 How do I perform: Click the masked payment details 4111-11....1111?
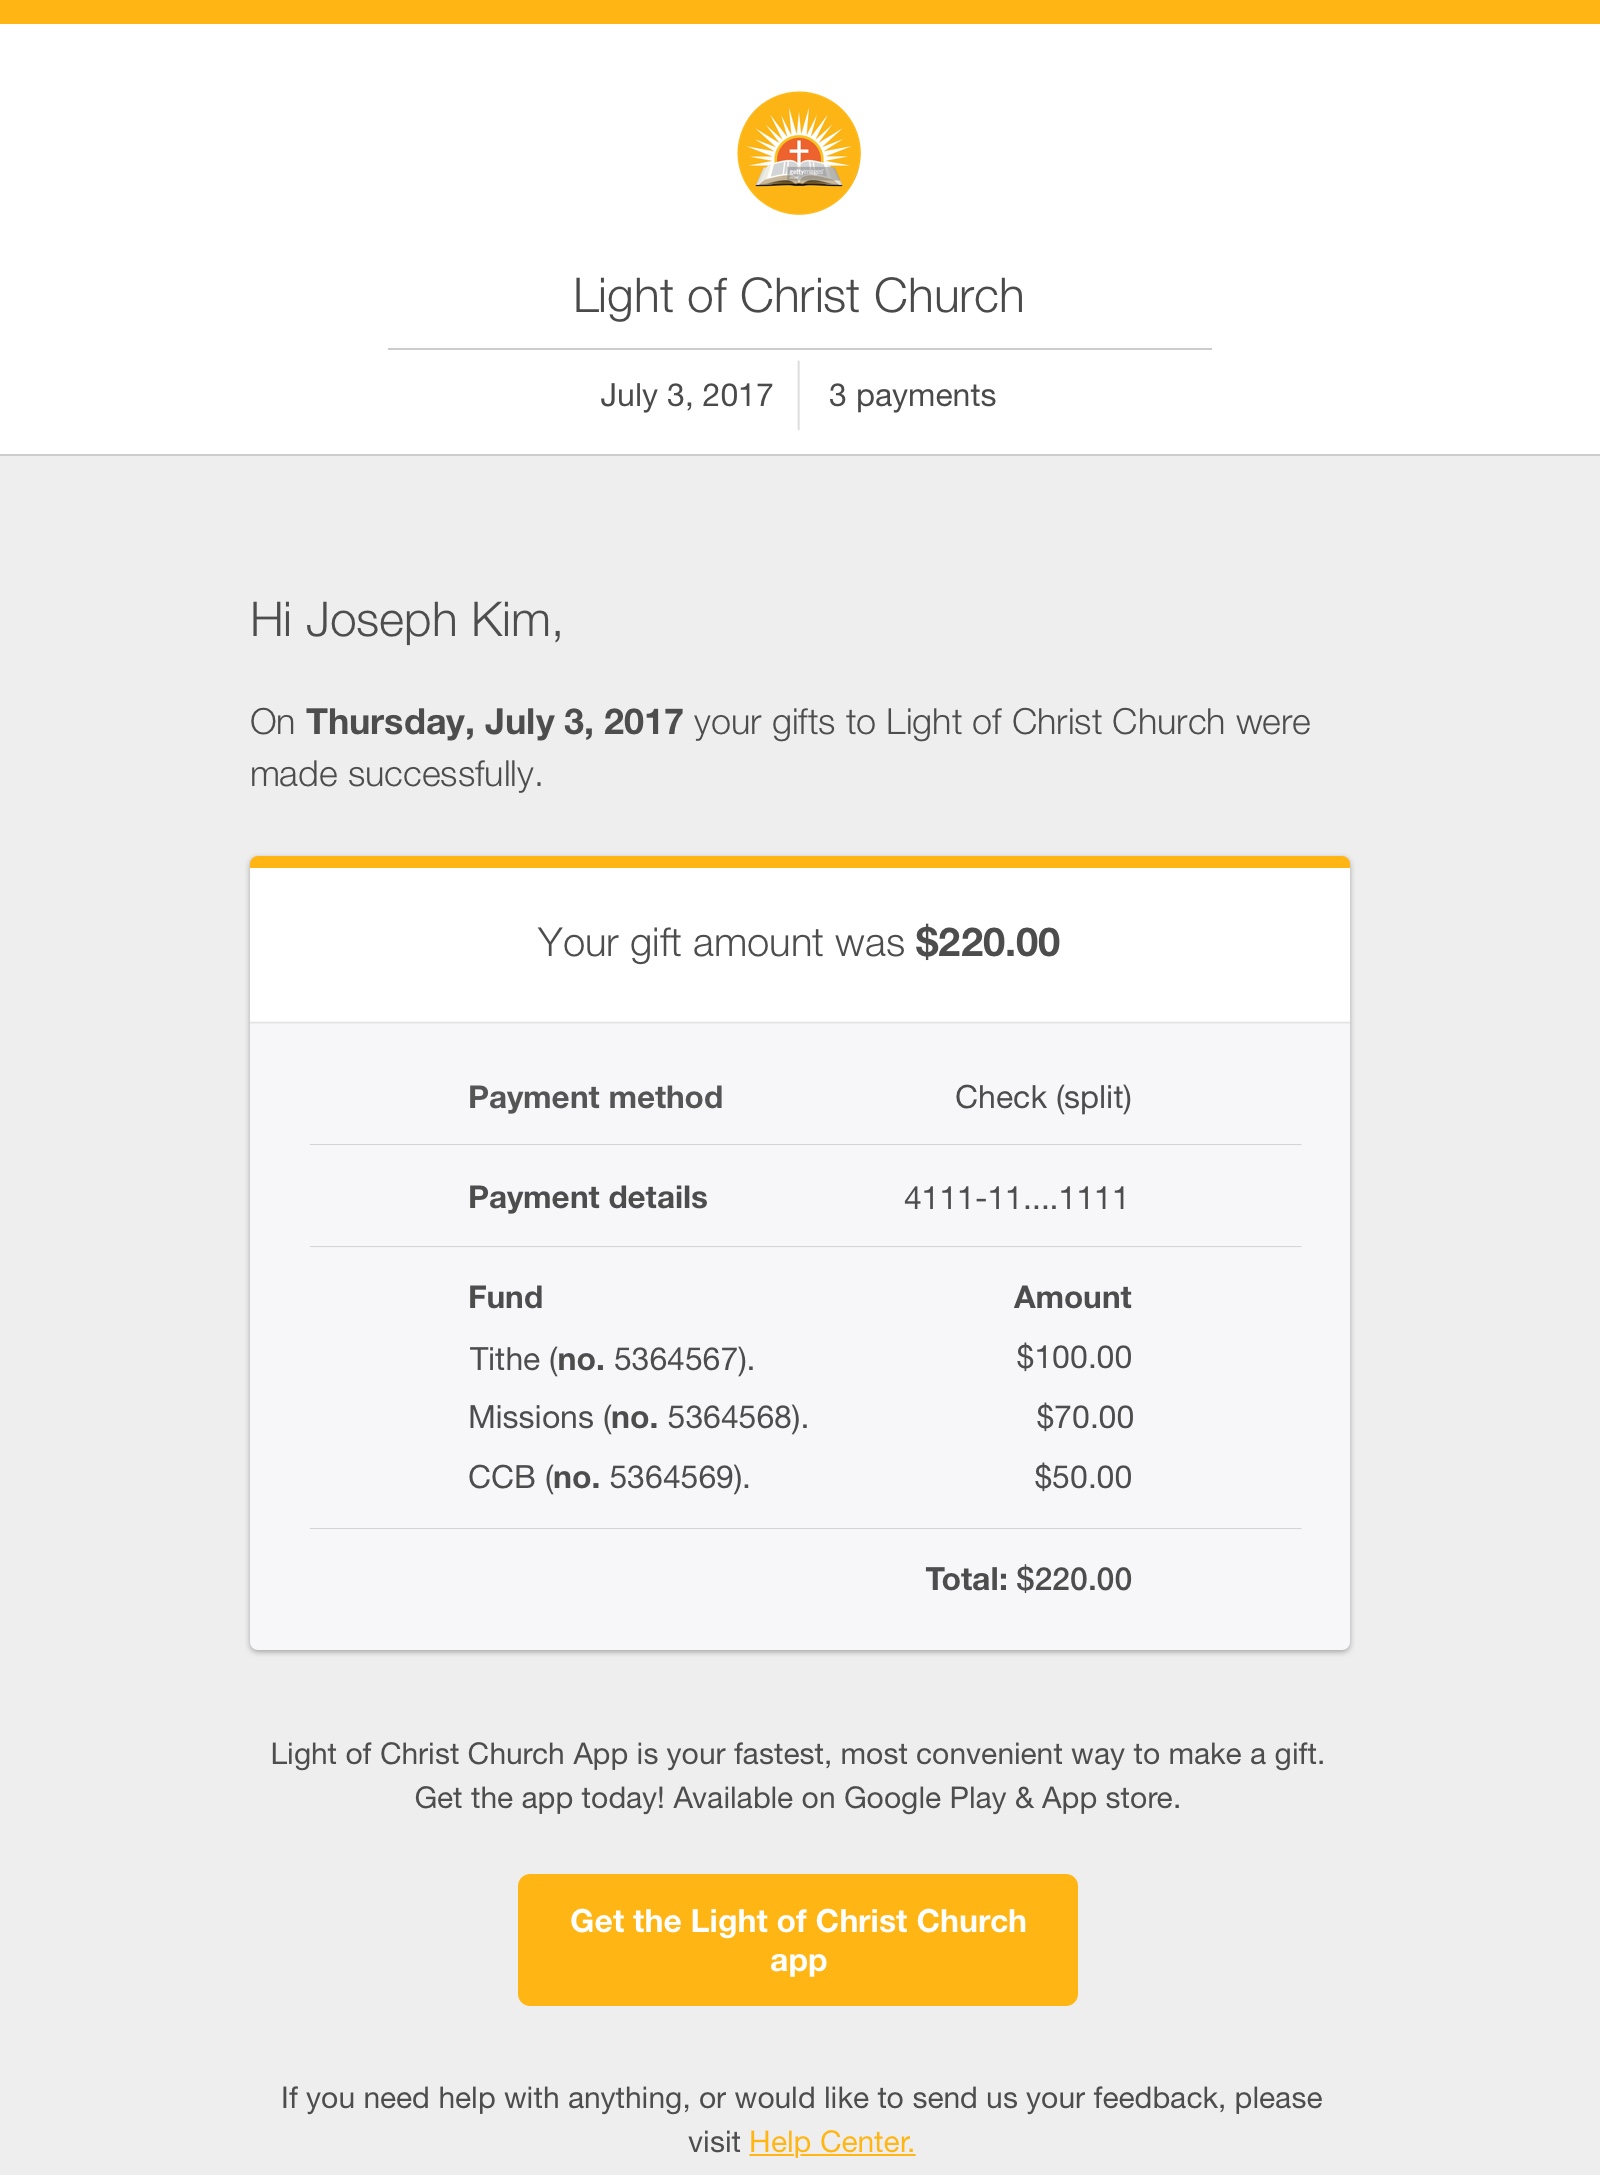click(1015, 1197)
